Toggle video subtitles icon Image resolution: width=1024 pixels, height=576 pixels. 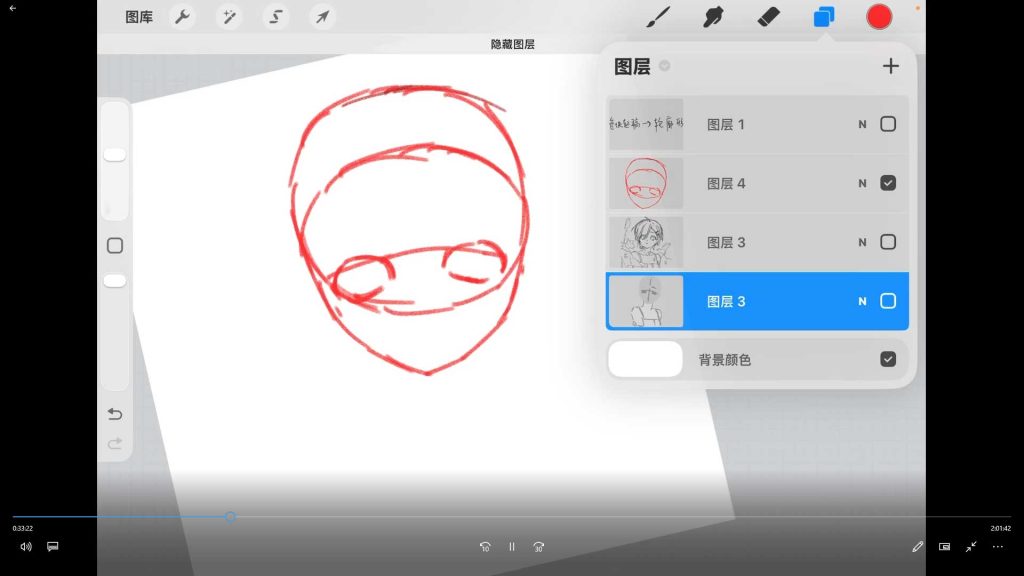tap(53, 547)
